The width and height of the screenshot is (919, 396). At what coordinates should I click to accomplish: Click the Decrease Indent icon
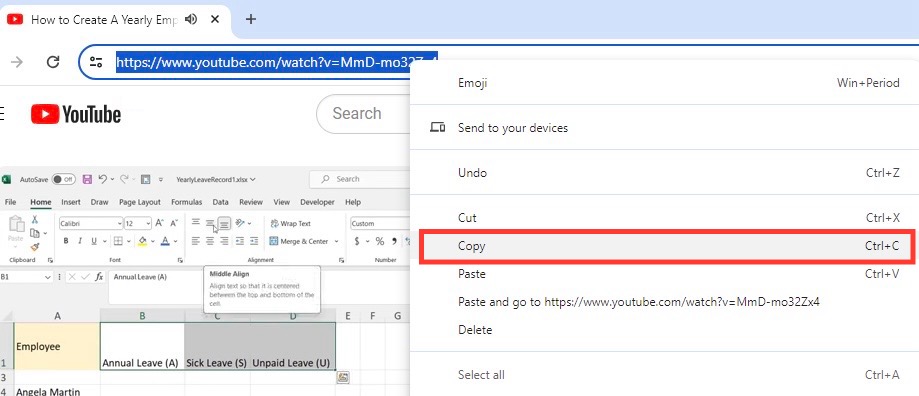point(240,241)
